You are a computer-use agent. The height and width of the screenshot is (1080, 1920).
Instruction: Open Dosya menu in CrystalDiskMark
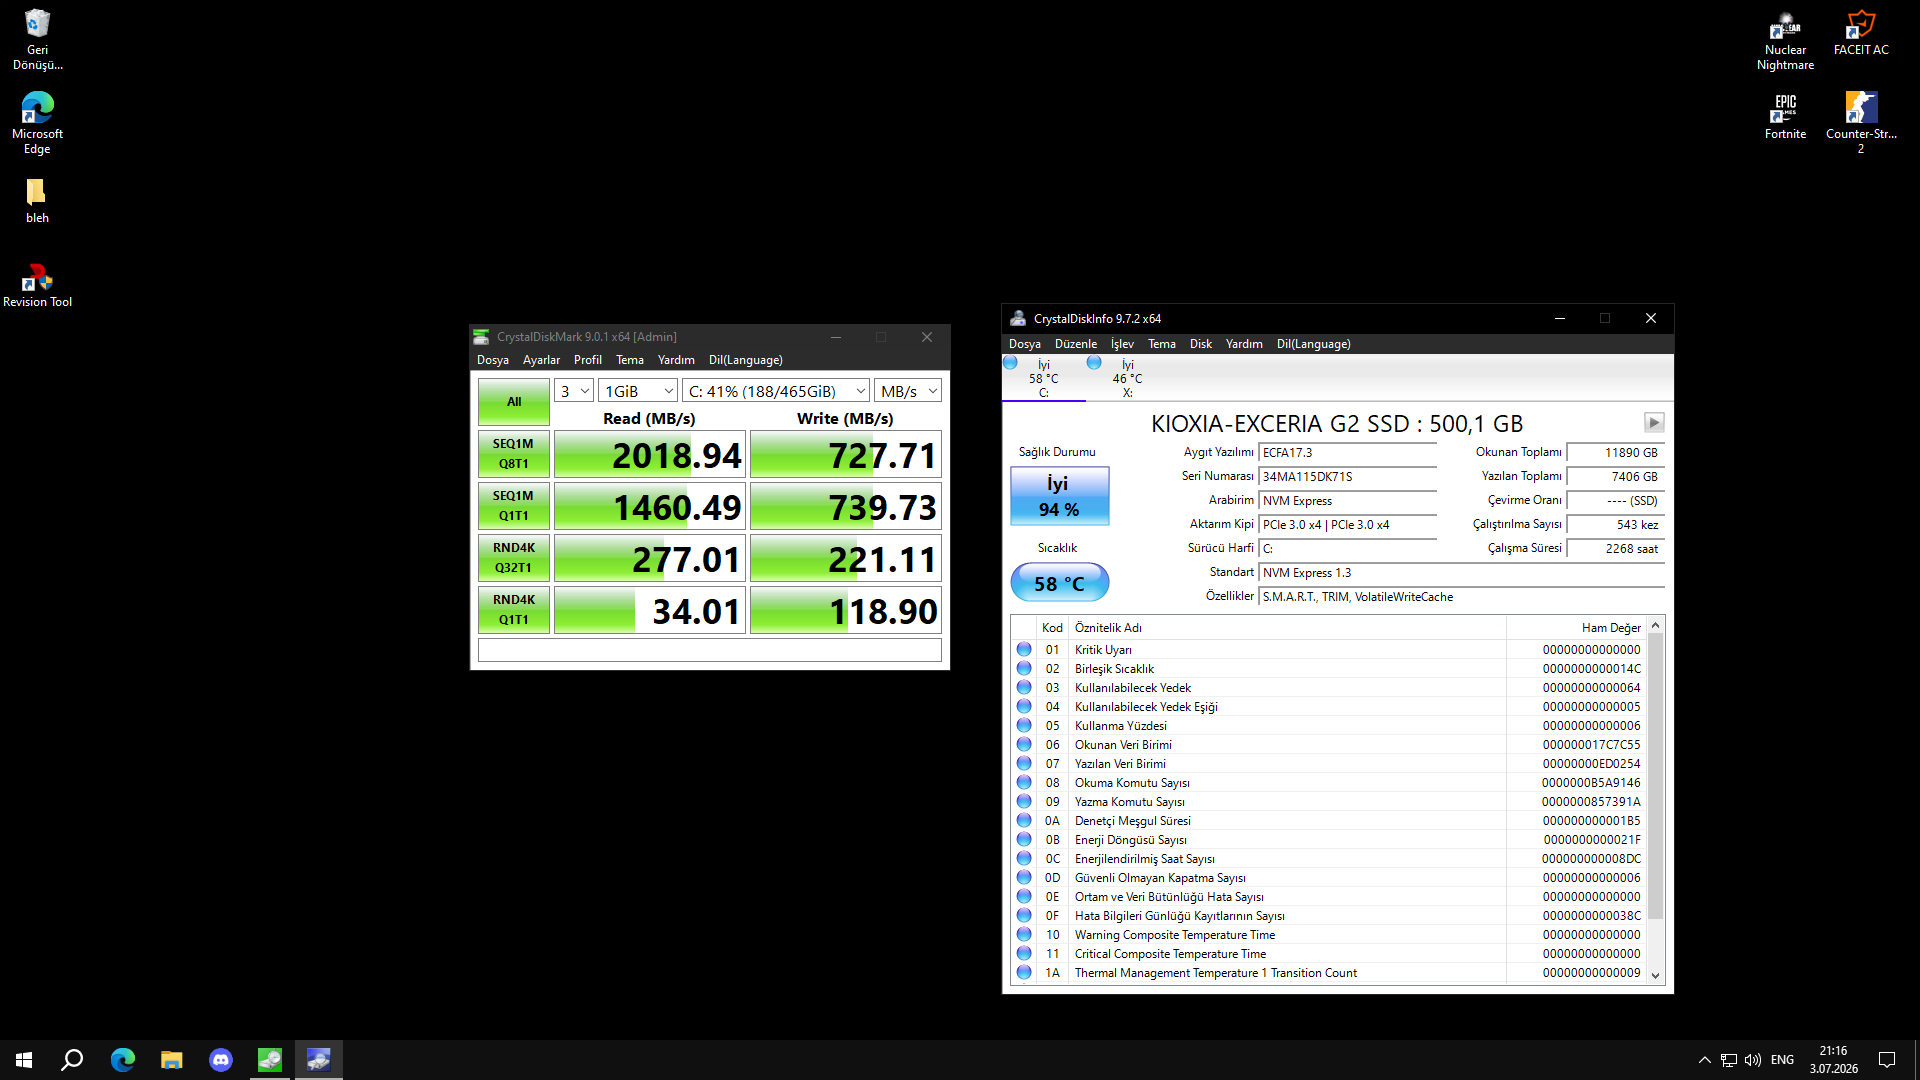pyautogui.click(x=493, y=360)
